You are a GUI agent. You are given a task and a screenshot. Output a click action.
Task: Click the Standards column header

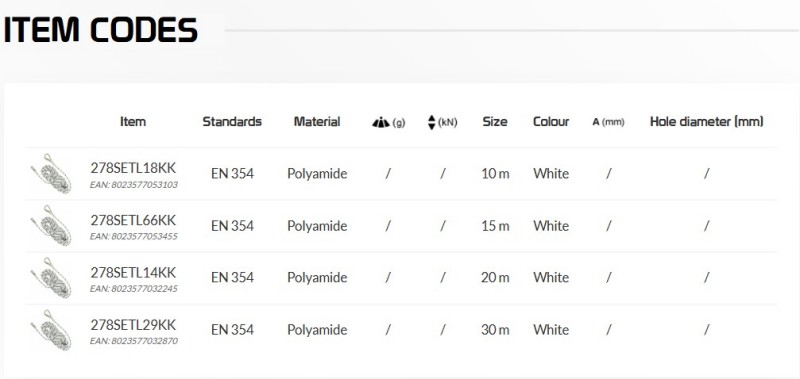coord(232,122)
